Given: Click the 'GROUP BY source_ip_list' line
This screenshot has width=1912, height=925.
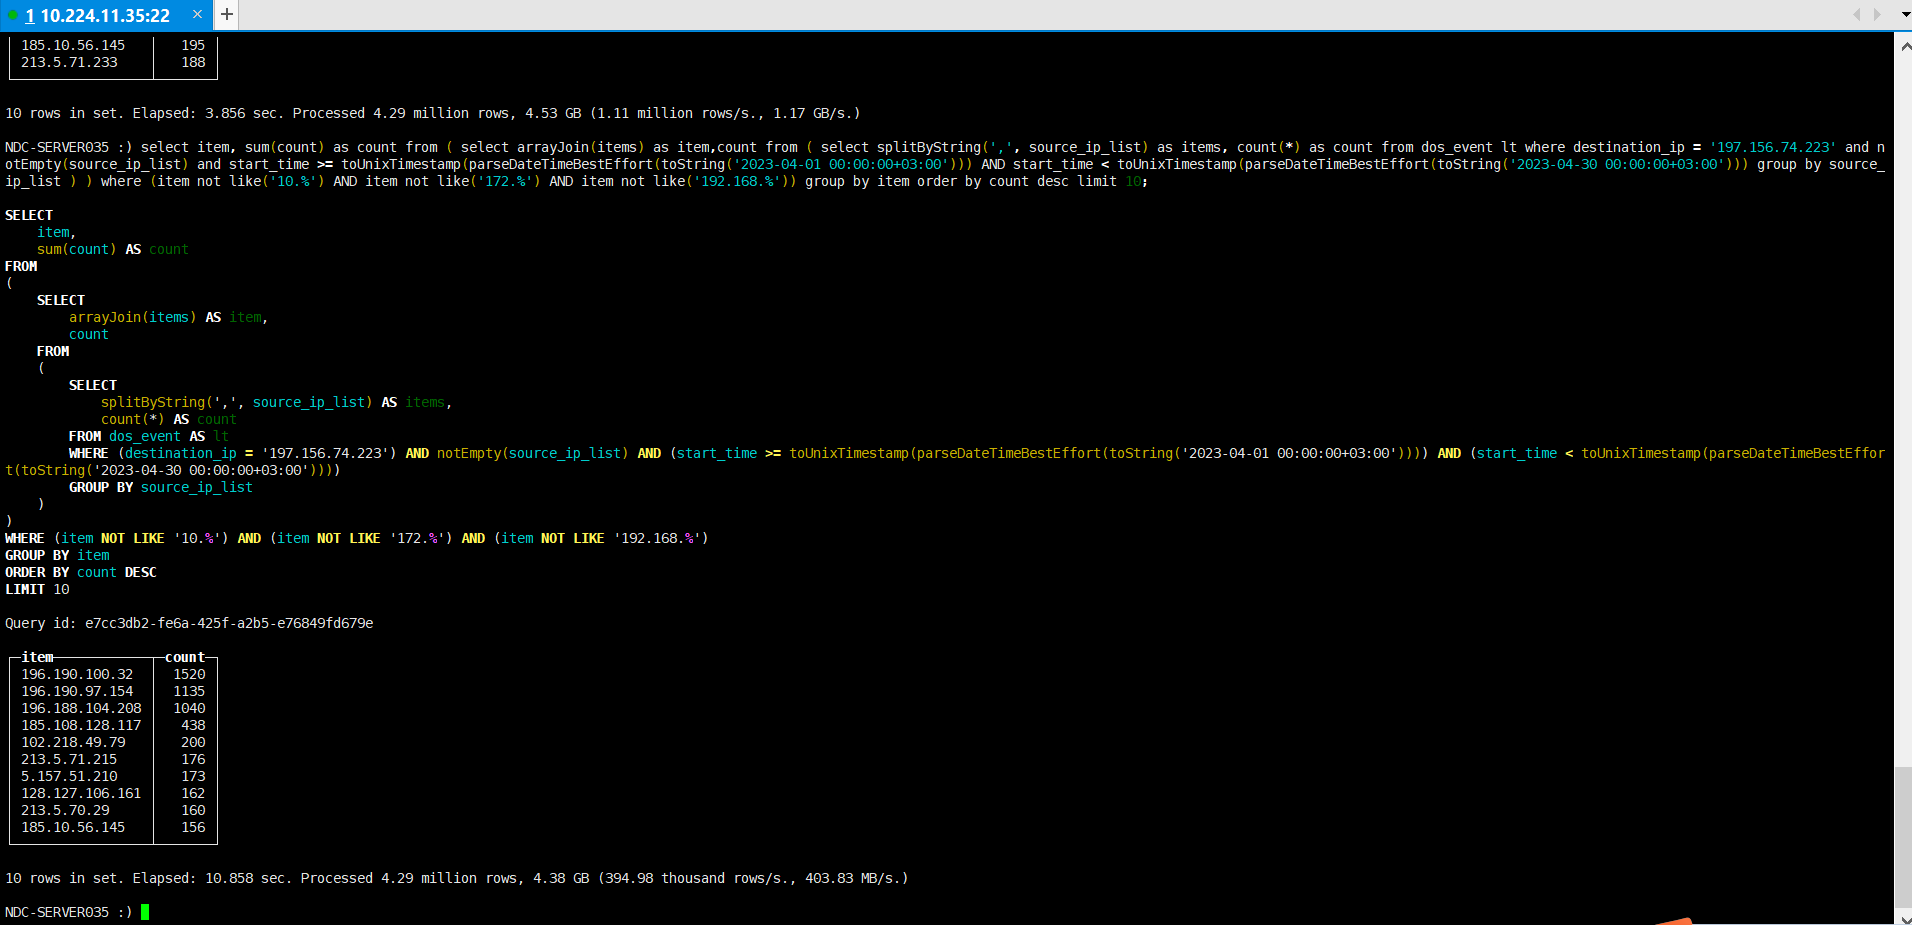Looking at the screenshot, I should [160, 487].
